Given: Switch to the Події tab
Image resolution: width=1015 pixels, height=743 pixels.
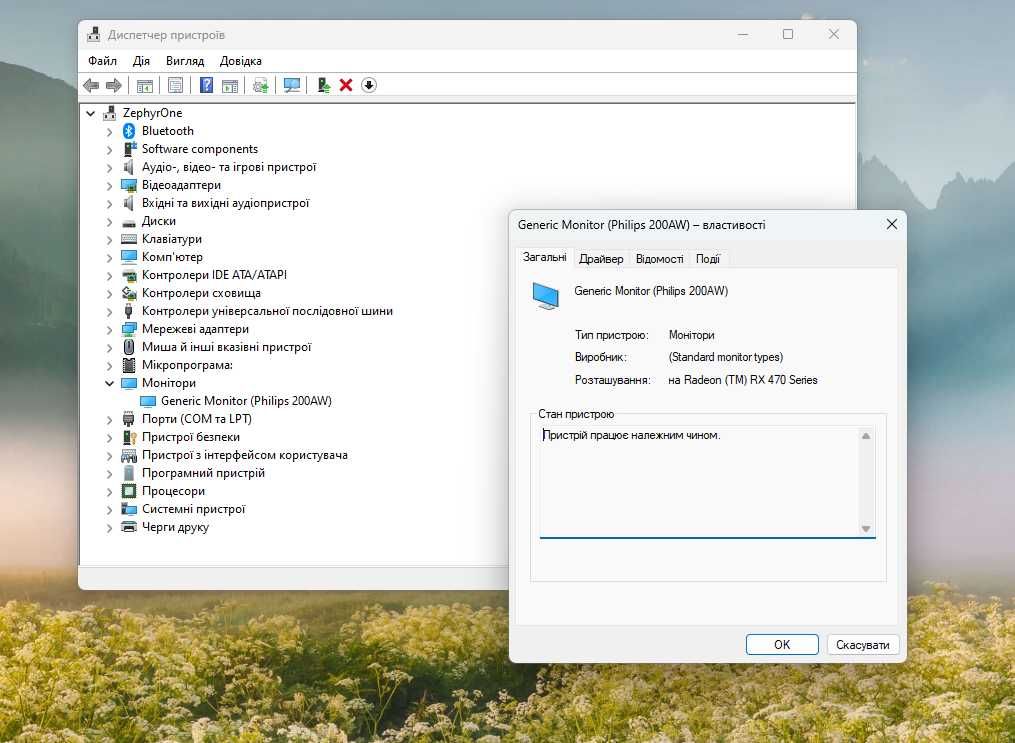Looking at the screenshot, I should click(x=708, y=259).
